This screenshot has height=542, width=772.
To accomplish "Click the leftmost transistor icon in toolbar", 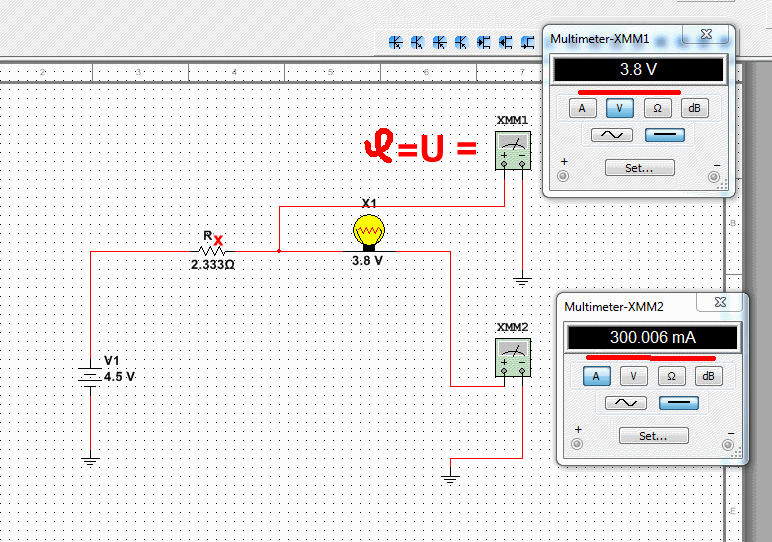I will 395,42.
